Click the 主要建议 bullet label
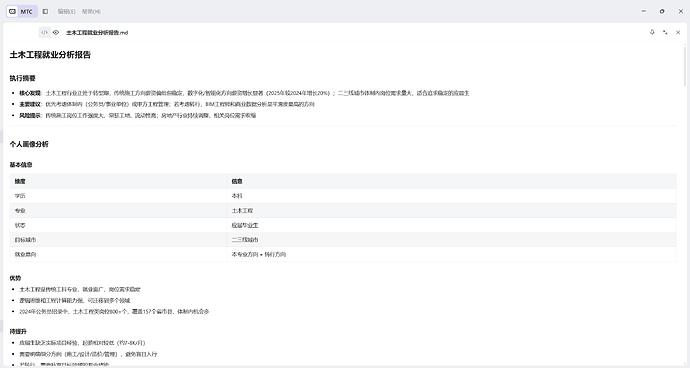Viewport: 690px width, 368px height. pyautogui.click(x=30, y=104)
